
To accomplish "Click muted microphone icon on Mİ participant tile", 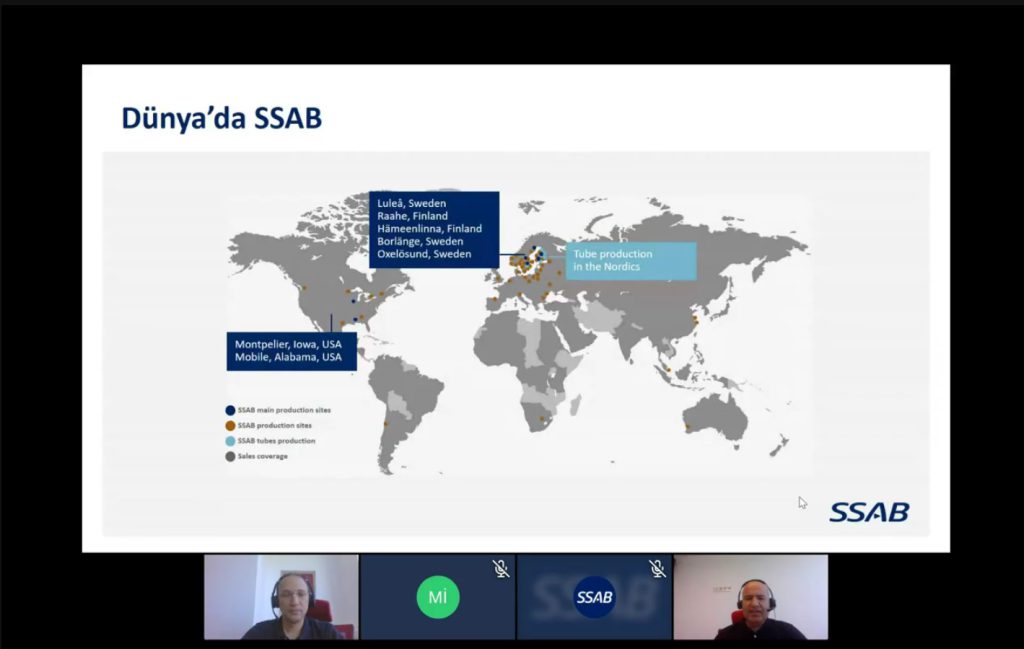I will pyautogui.click(x=501, y=569).
